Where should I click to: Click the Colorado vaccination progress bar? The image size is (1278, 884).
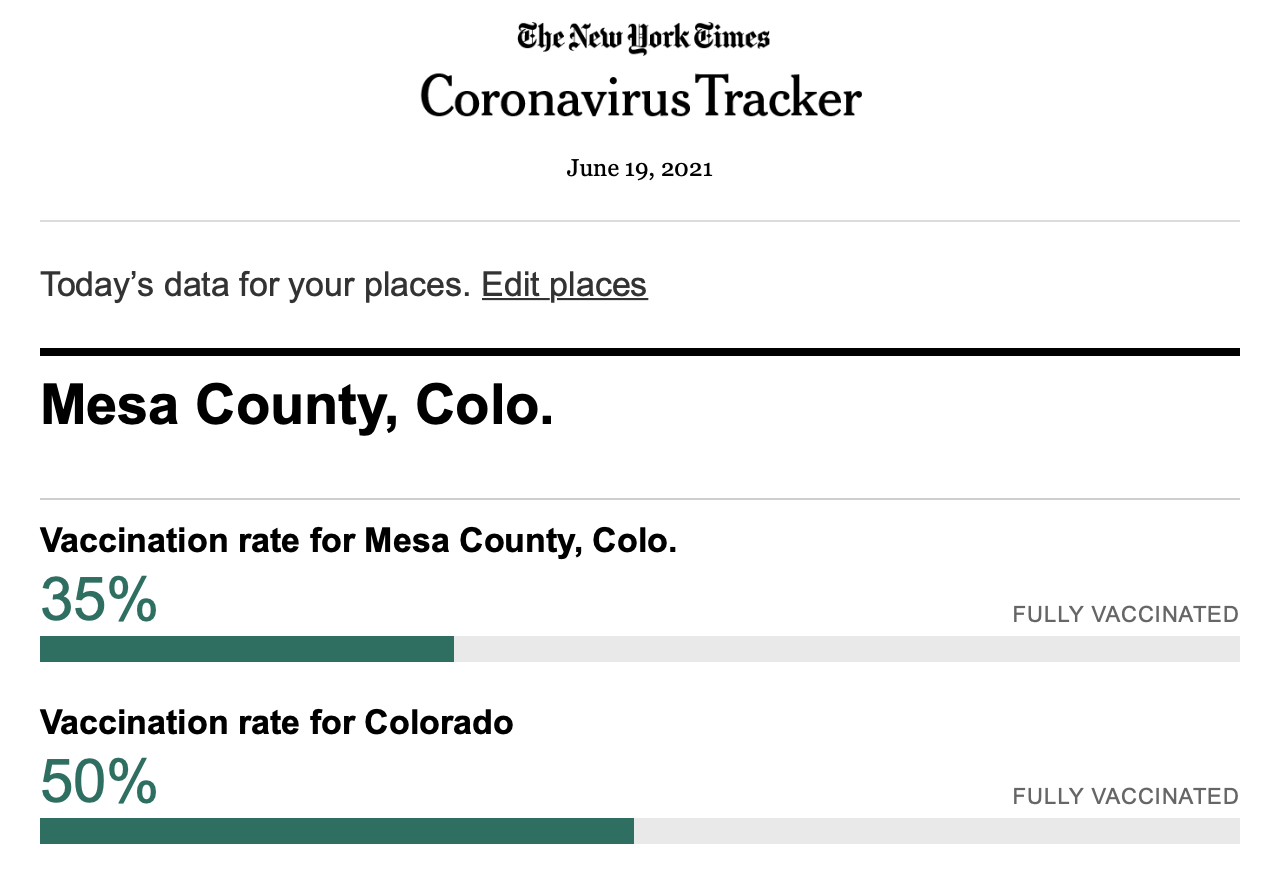[x=640, y=831]
